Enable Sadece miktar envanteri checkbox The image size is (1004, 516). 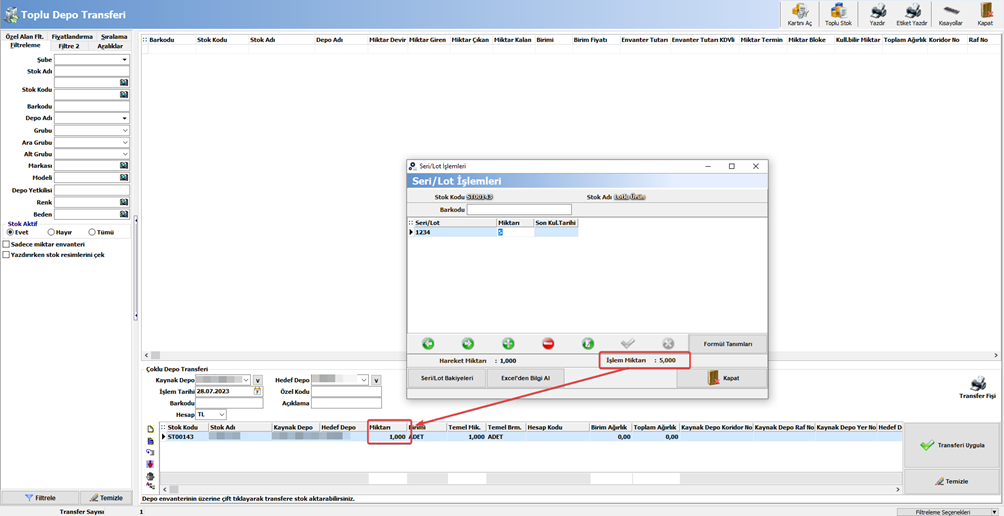(6, 244)
